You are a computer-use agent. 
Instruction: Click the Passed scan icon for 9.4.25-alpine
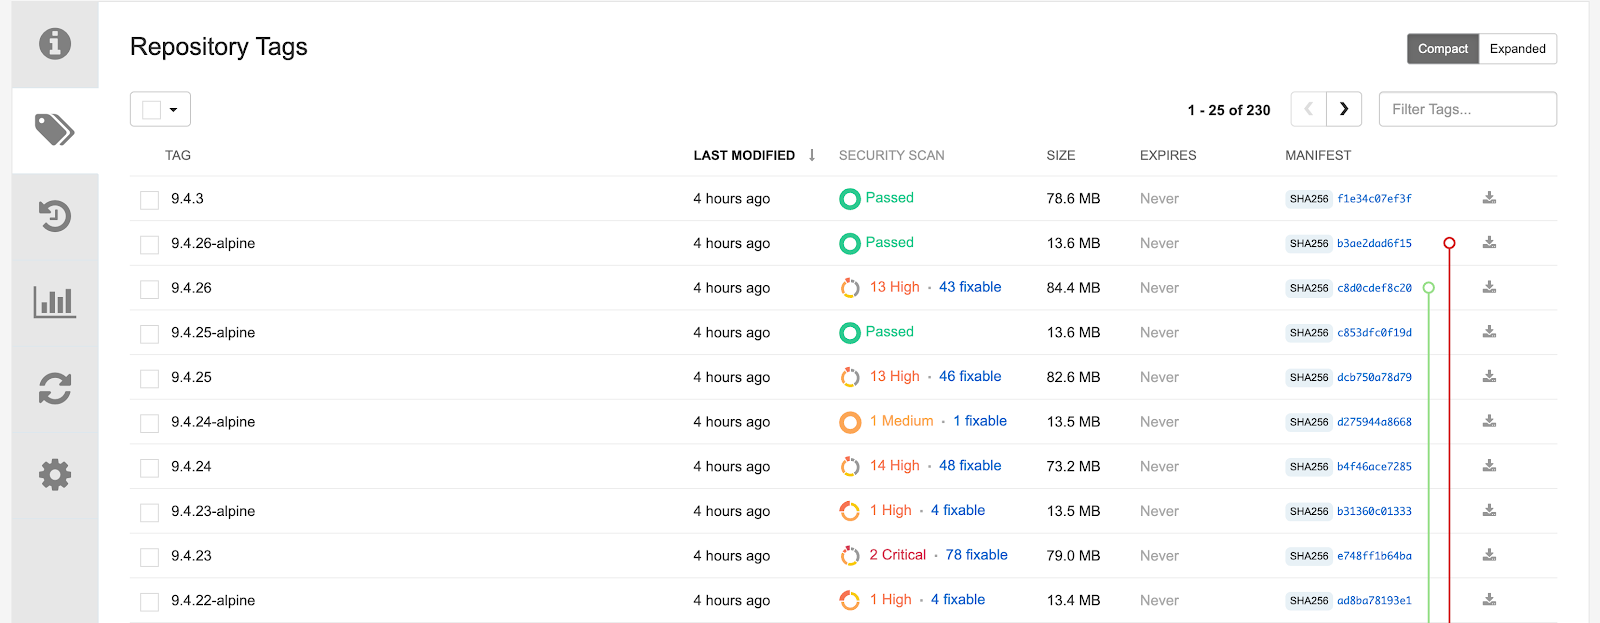tap(849, 332)
